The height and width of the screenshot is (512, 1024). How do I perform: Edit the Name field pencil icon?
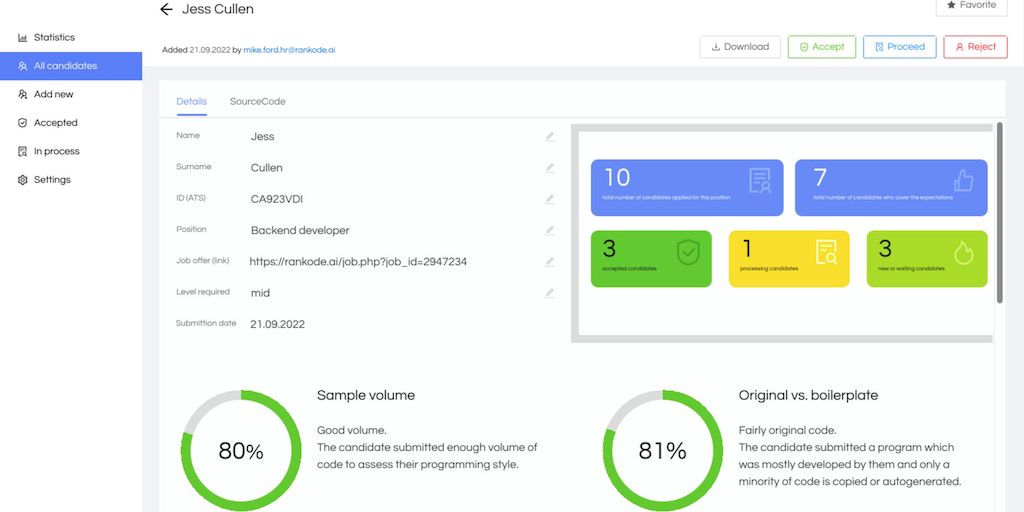550,136
